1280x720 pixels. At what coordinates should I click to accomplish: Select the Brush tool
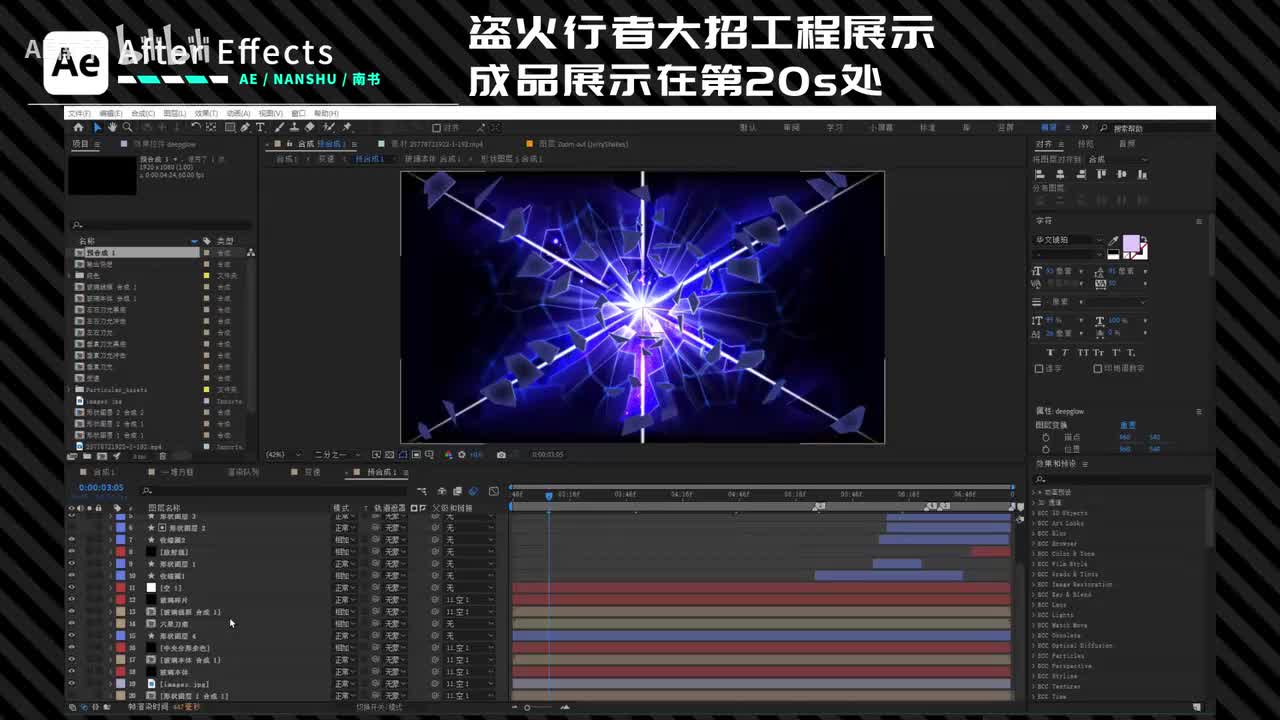(x=279, y=127)
